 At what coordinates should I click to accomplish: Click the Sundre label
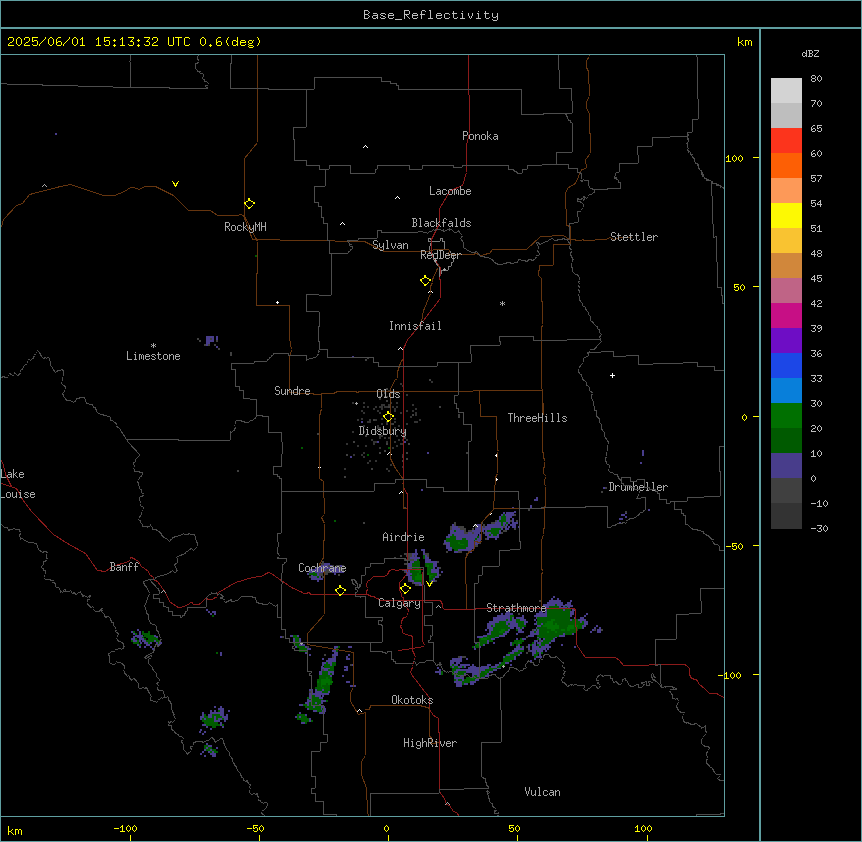292,391
